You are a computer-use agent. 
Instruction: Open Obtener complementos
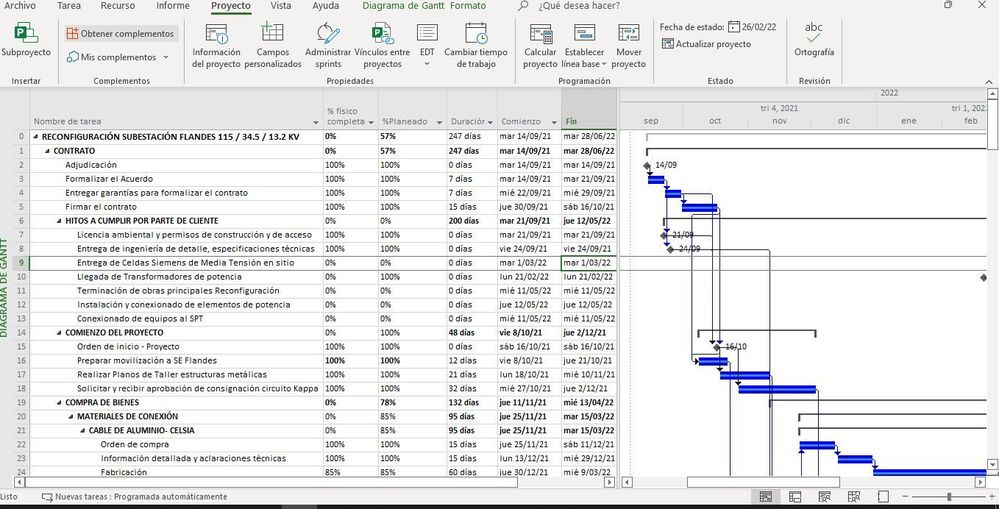[121, 33]
